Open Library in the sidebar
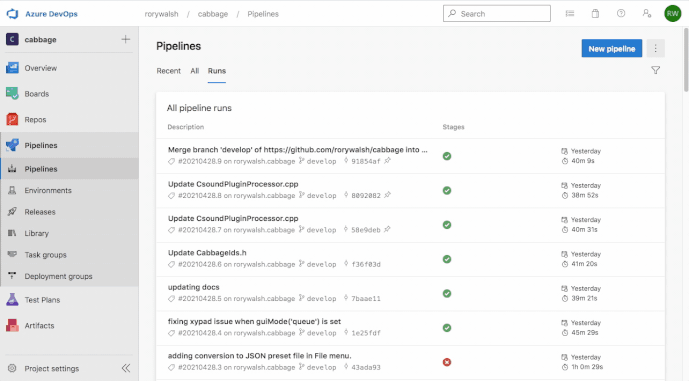Viewport: 689px width, 381px height. [x=69, y=233]
